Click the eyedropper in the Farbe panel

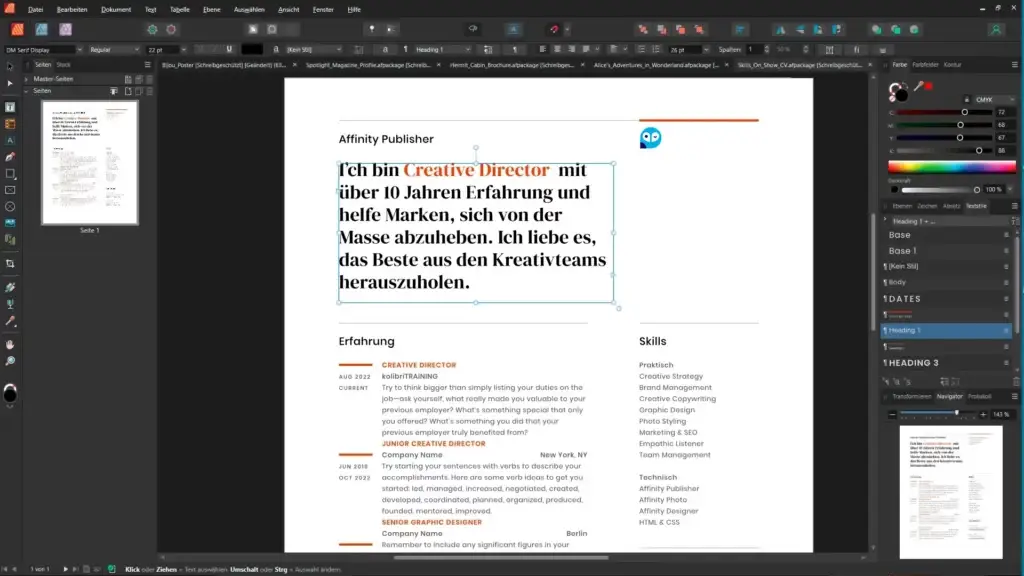(919, 86)
